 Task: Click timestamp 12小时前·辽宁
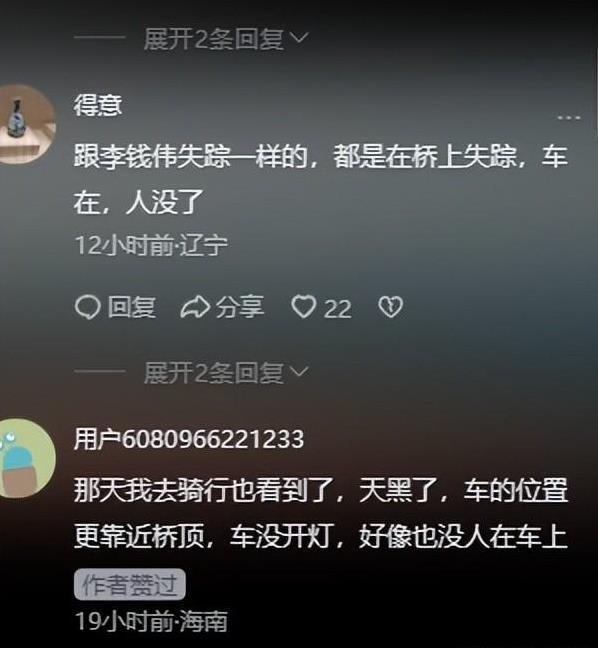(x=151, y=245)
